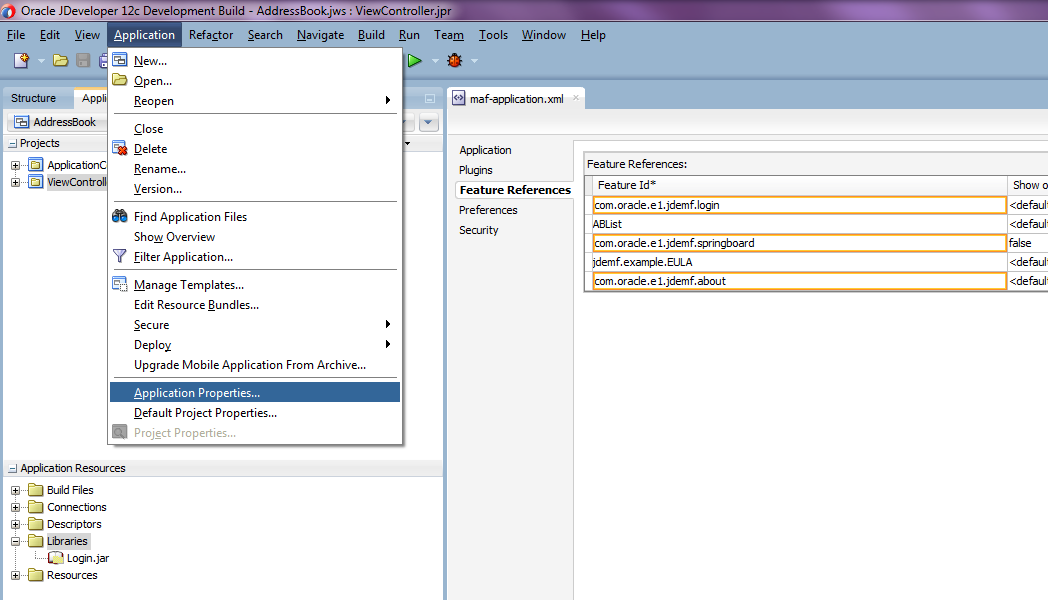This screenshot has height=600, width=1048.
Task: Expand the Build Files node
Action: 14,489
